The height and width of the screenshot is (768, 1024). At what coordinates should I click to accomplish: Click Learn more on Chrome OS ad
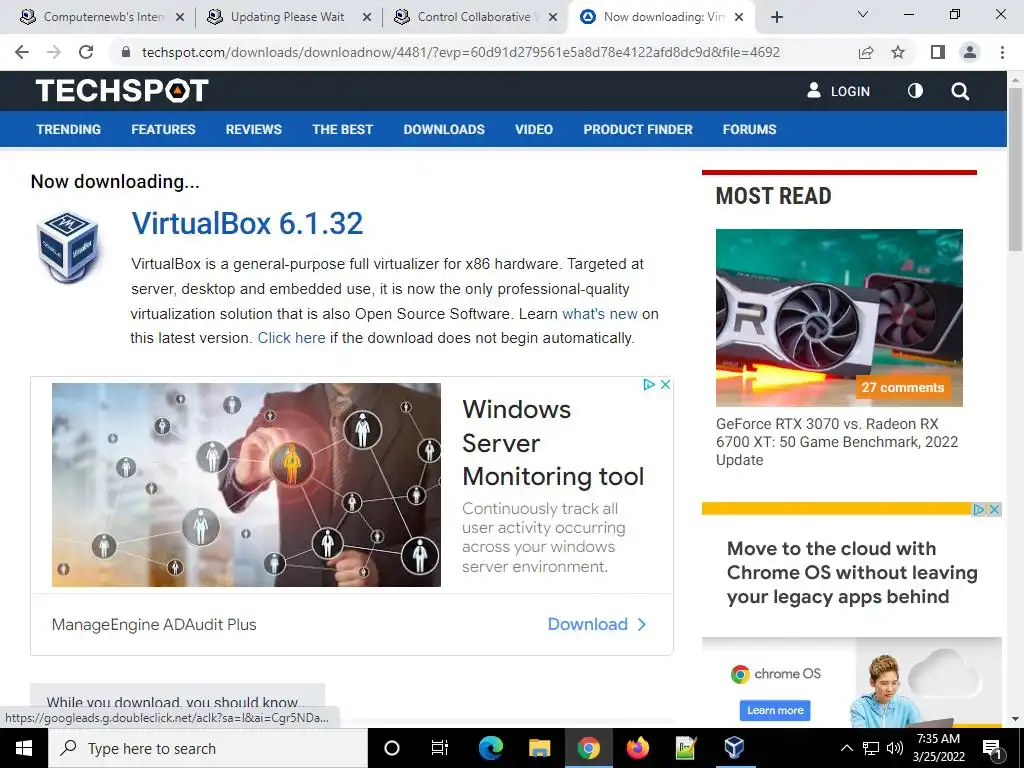775,711
